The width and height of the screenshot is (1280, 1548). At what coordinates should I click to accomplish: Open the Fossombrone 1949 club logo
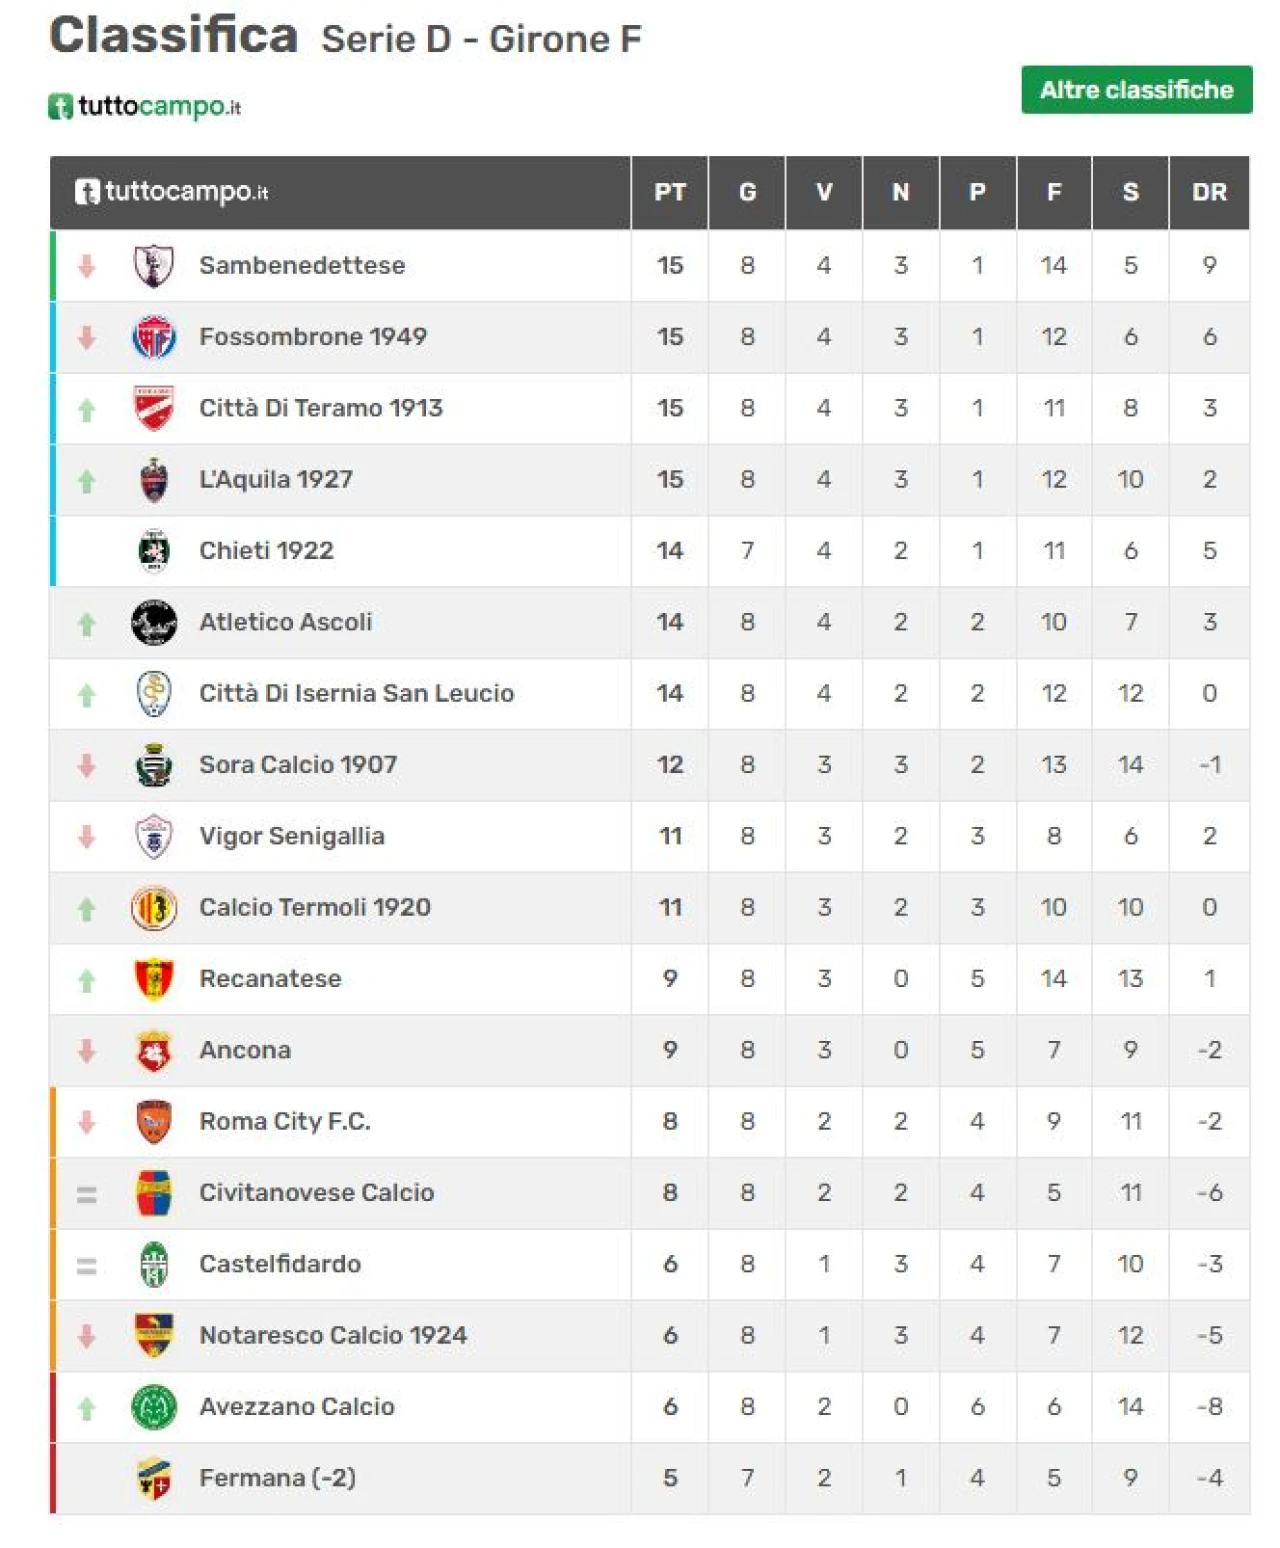[x=154, y=337]
